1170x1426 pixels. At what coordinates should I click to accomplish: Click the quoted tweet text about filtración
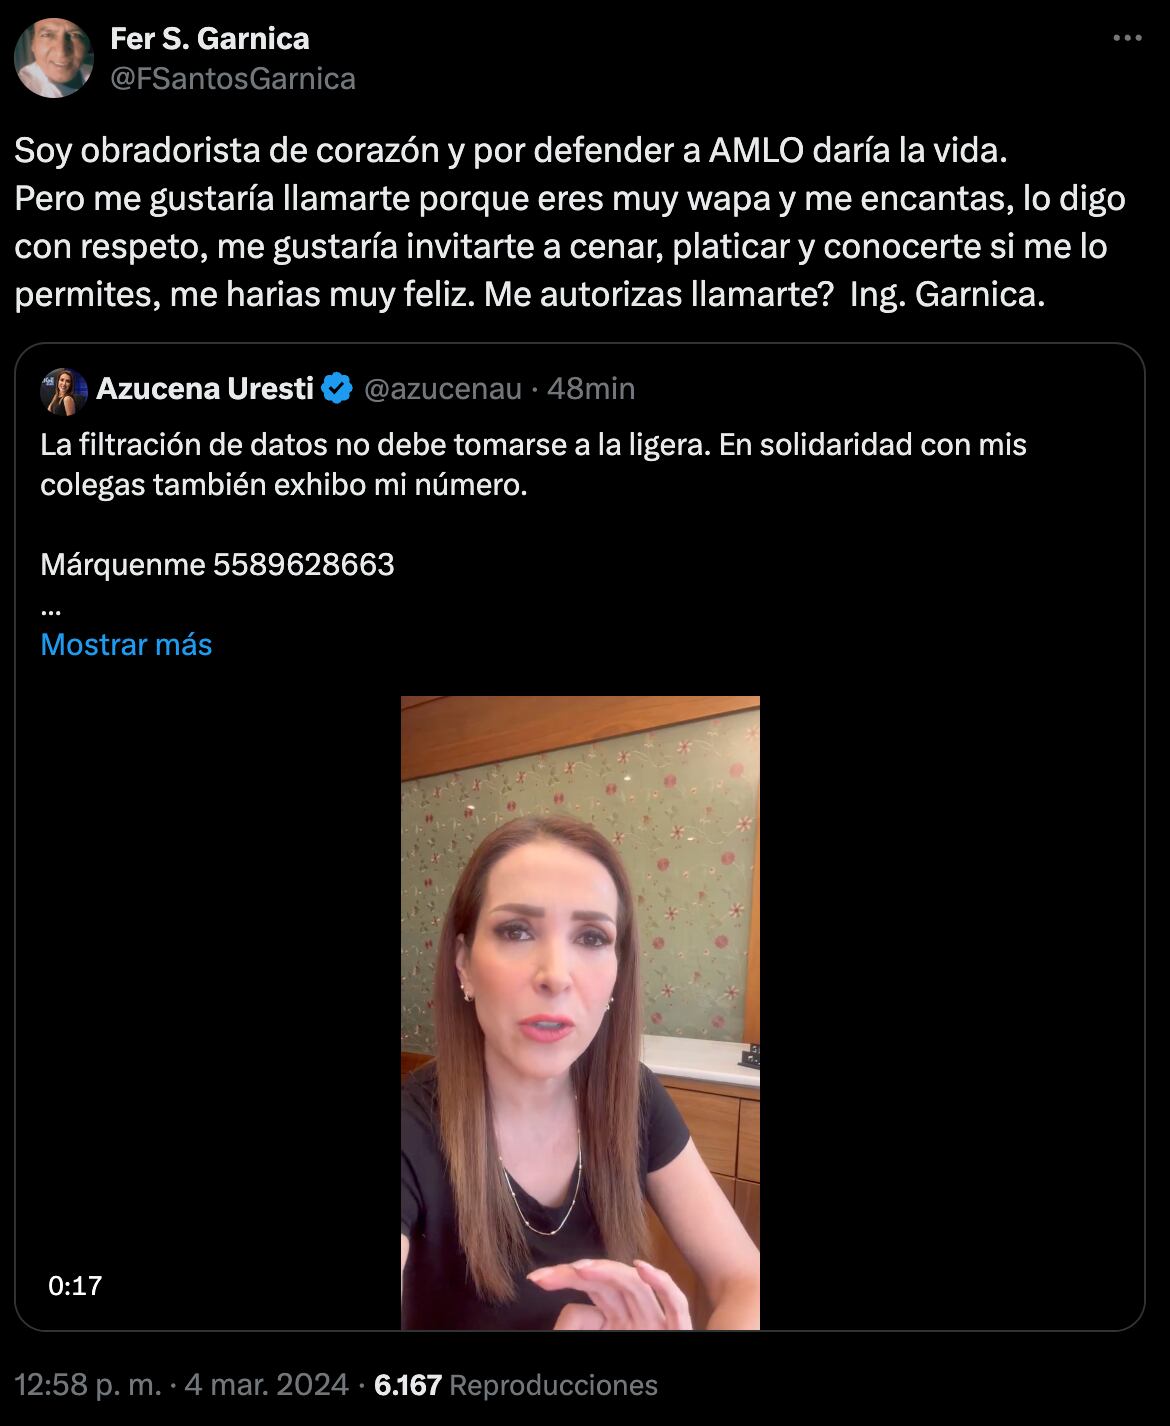(x=534, y=464)
